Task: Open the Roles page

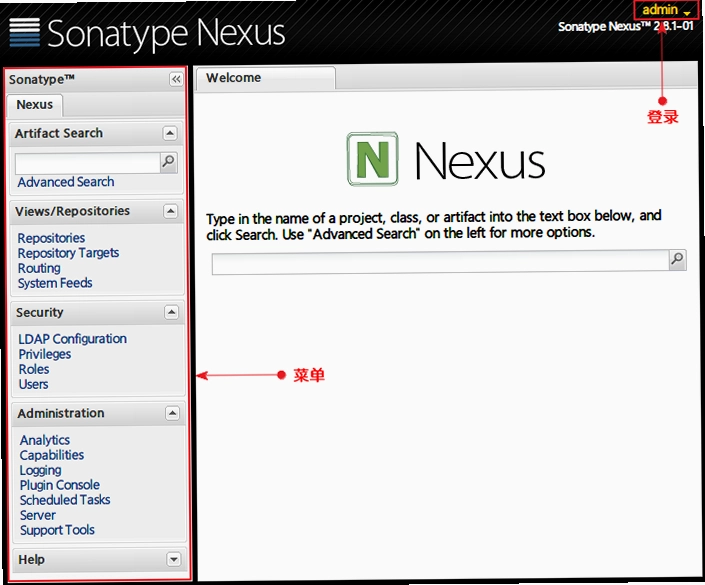Action: (34, 369)
